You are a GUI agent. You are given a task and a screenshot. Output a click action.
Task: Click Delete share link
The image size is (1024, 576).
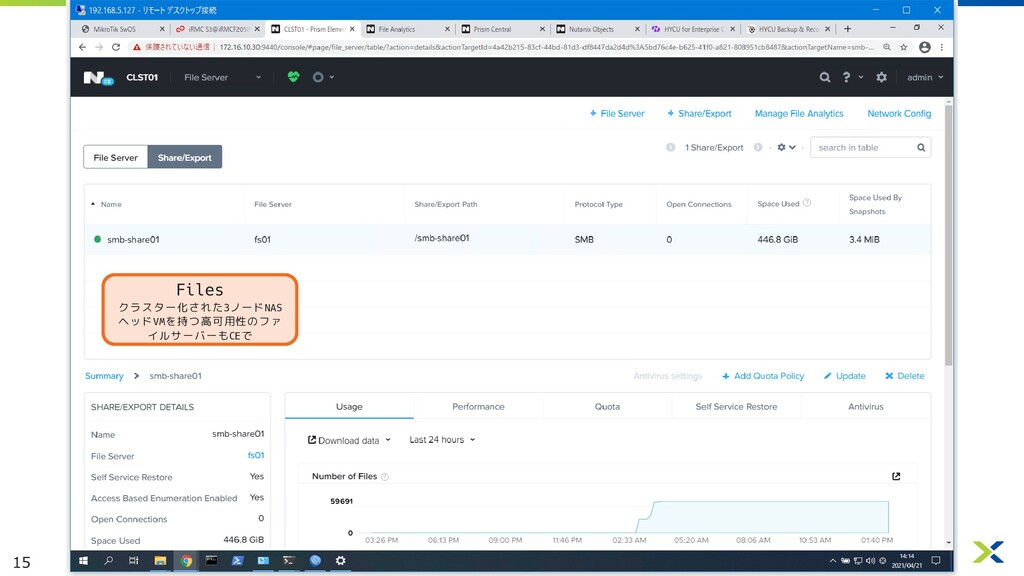pyautogui.click(x=904, y=376)
